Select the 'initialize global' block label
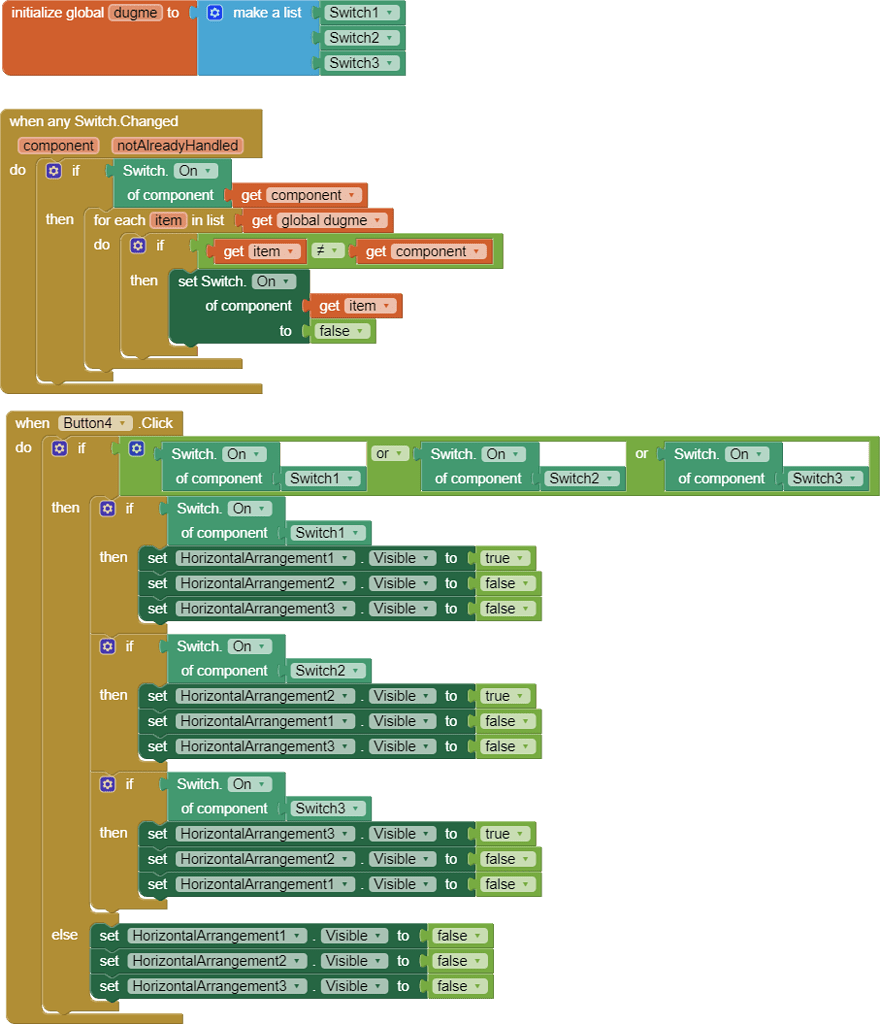 (57, 13)
